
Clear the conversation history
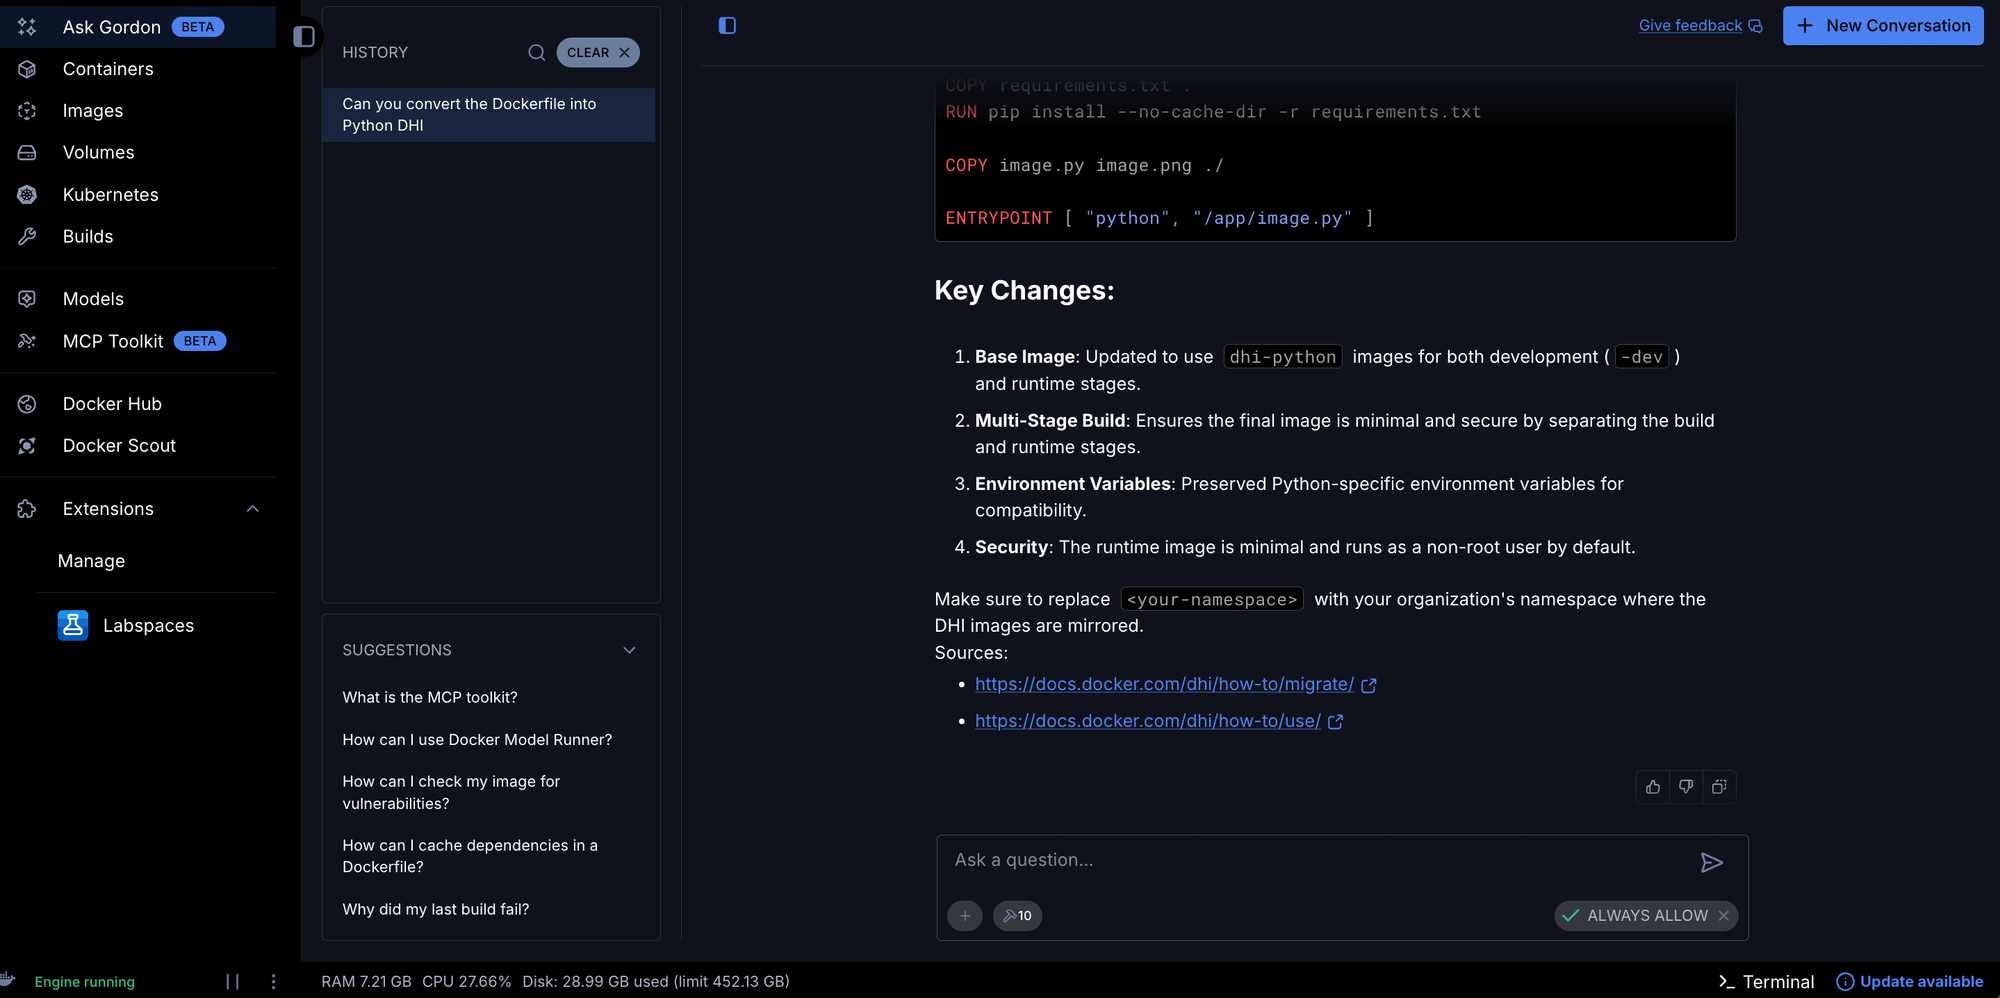click(598, 53)
